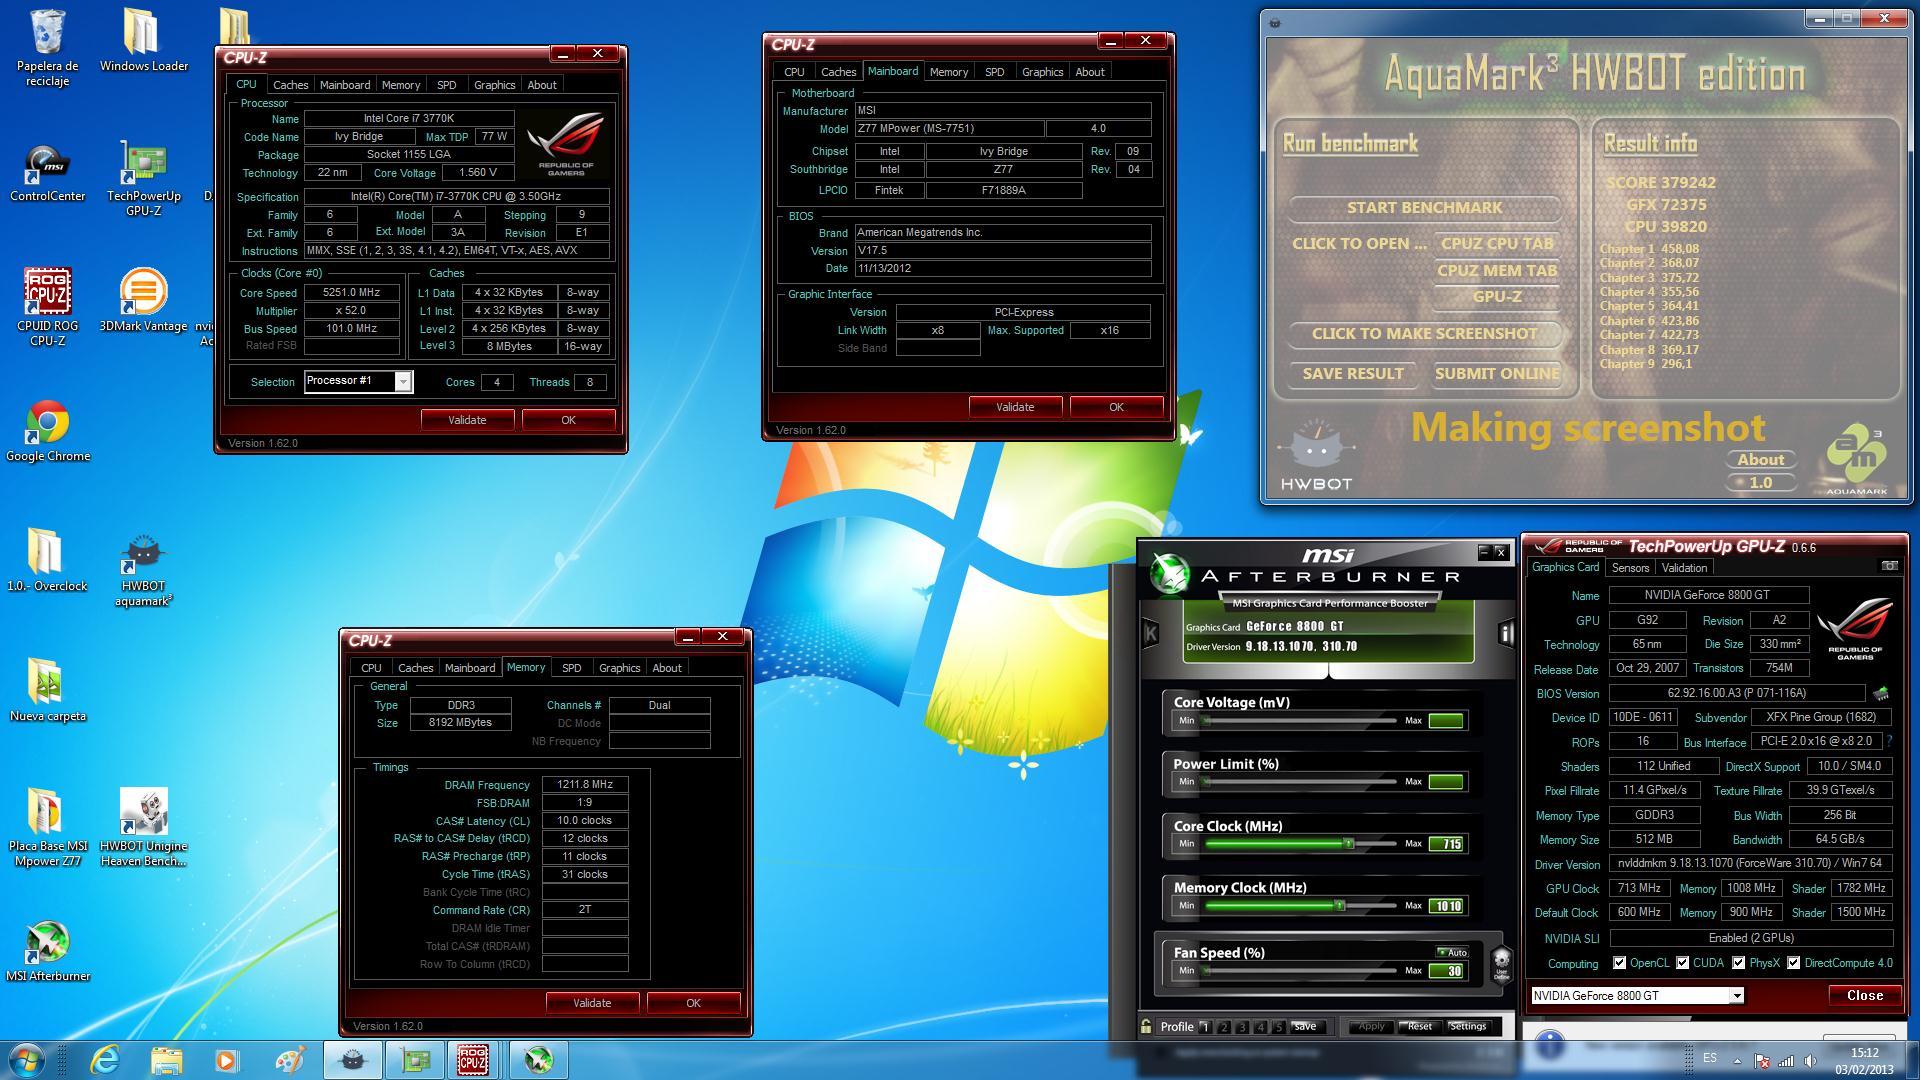Switch to MSI Afterburner taskbar button
1920x1080 pixels.
pyautogui.click(x=539, y=1059)
